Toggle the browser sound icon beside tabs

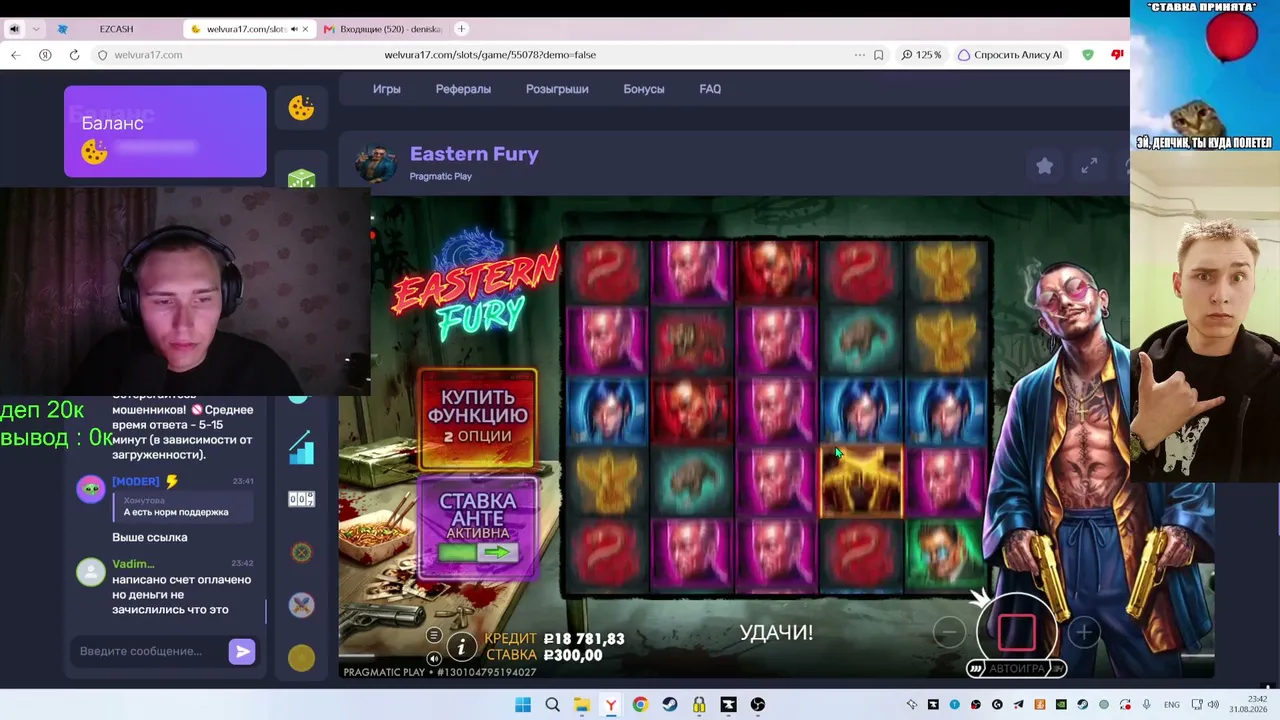(14, 29)
